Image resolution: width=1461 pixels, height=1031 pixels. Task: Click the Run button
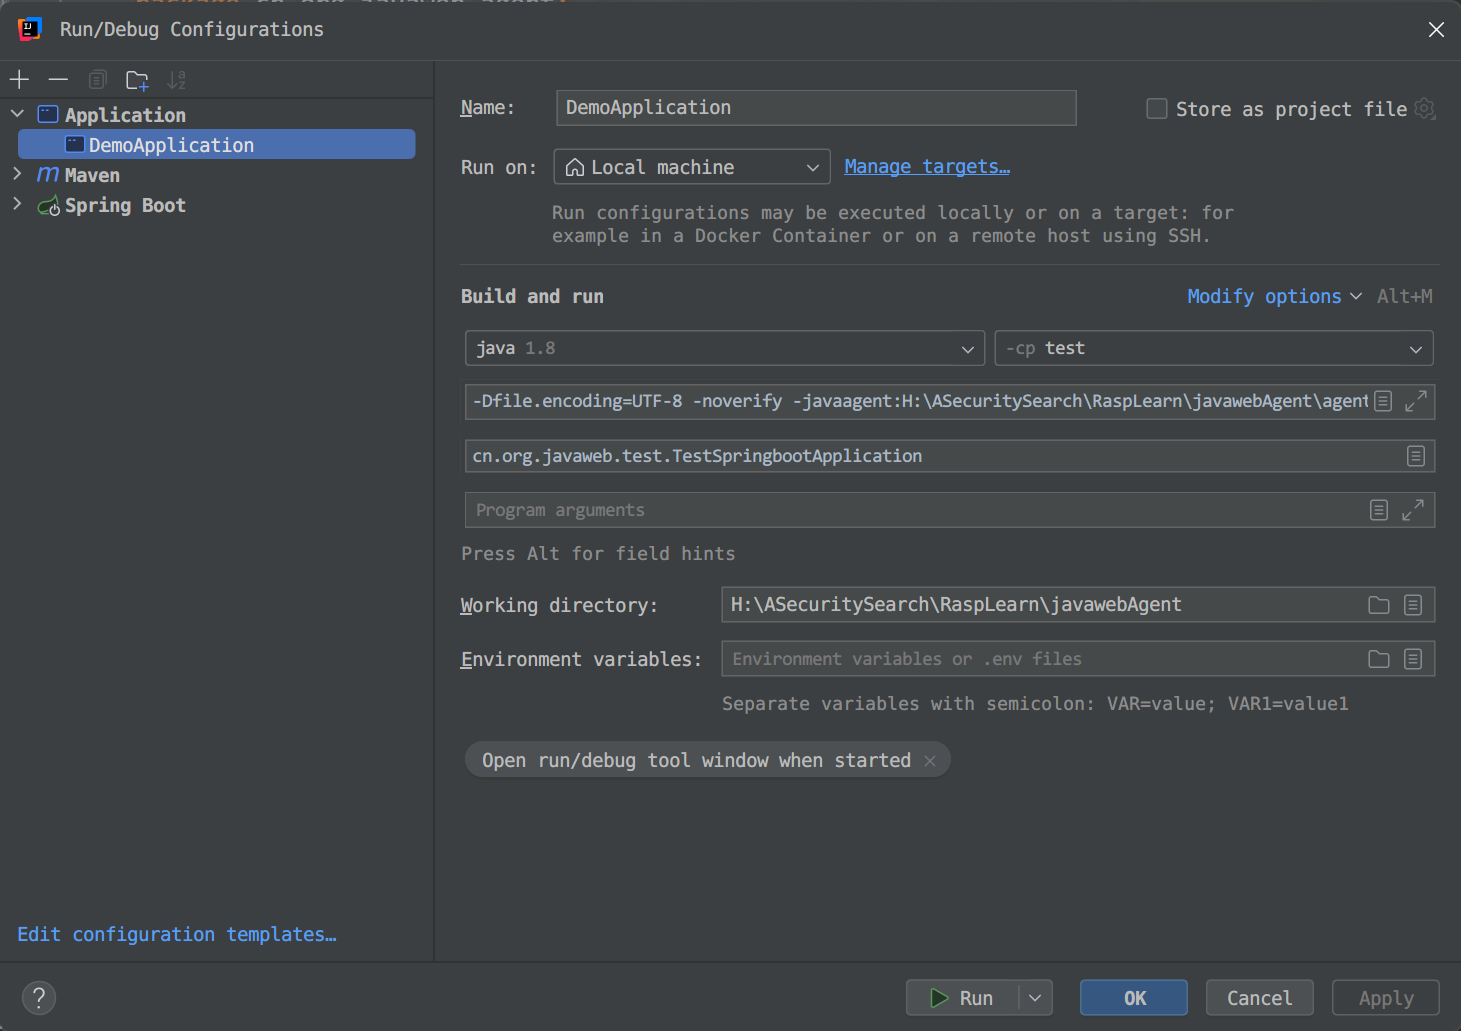point(962,998)
